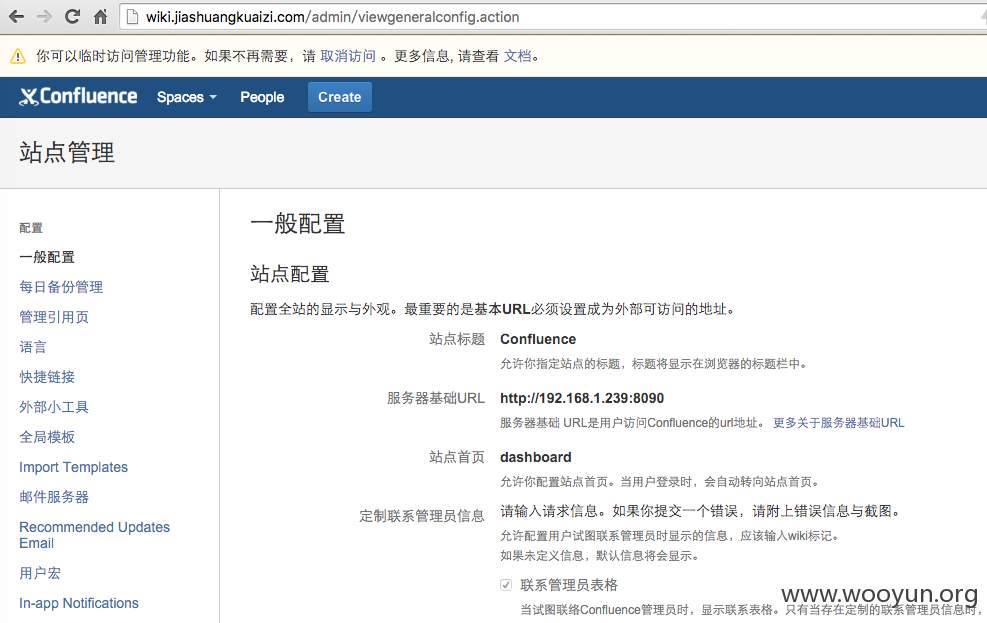This screenshot has width=987, height=623.
Task: Click the Create button
Action: (339, 97)
